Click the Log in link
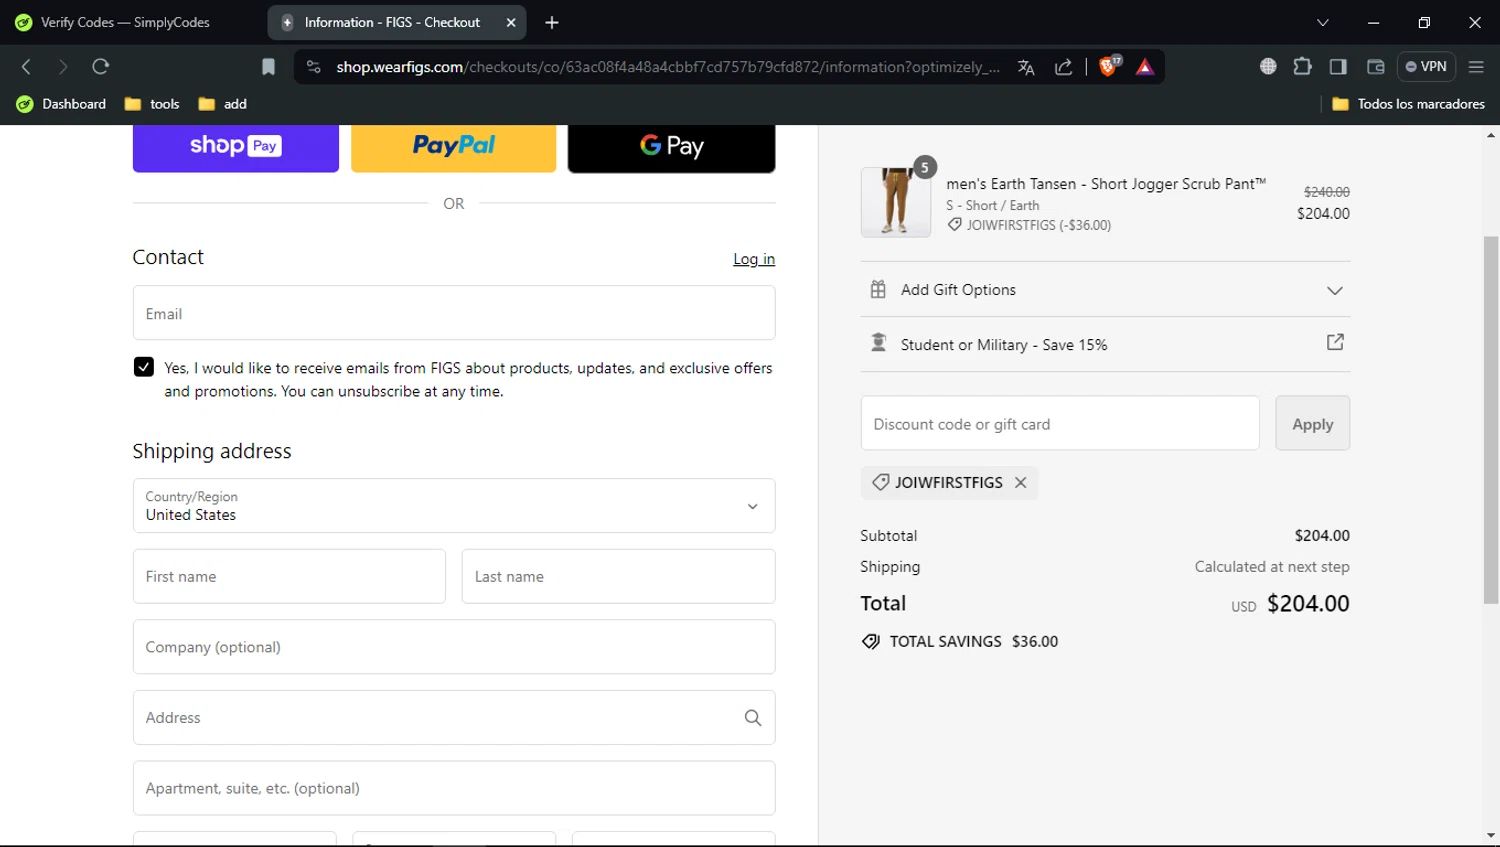 754,259
